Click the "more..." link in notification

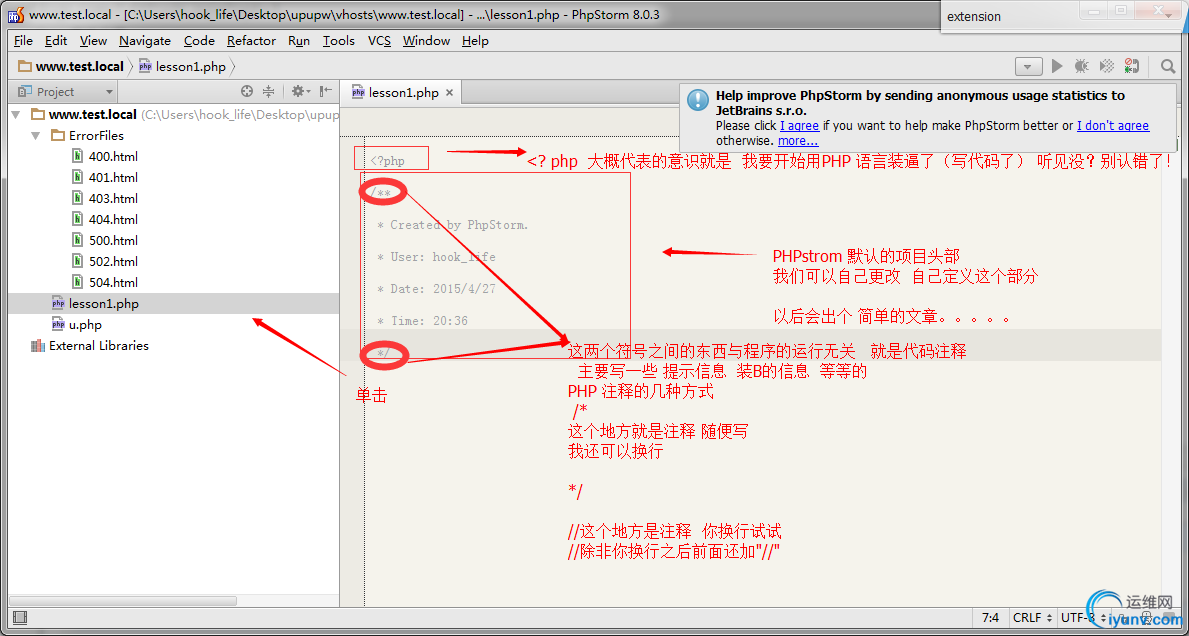click(x=798, y=140)
